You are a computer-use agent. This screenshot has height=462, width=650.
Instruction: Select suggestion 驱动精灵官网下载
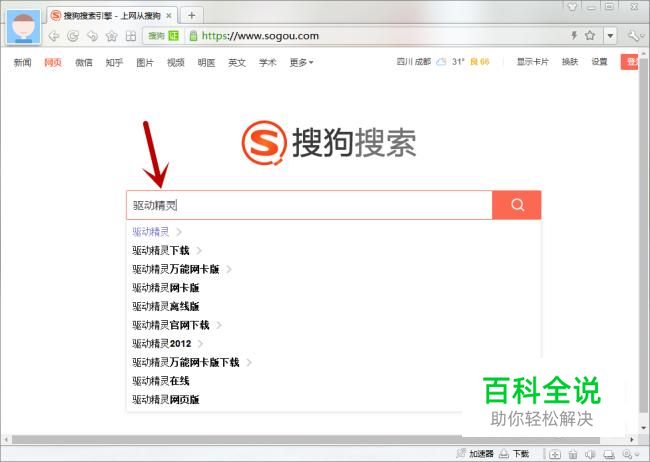click(171, 325)
